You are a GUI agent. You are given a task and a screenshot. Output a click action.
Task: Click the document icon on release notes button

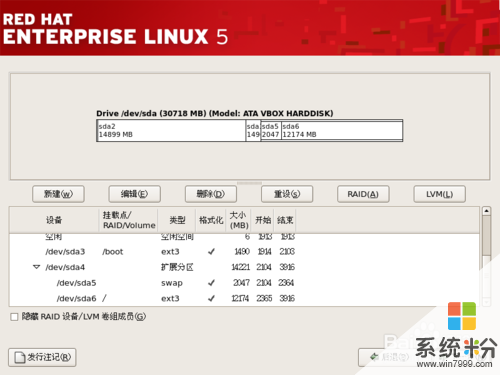tap(20, 357)
